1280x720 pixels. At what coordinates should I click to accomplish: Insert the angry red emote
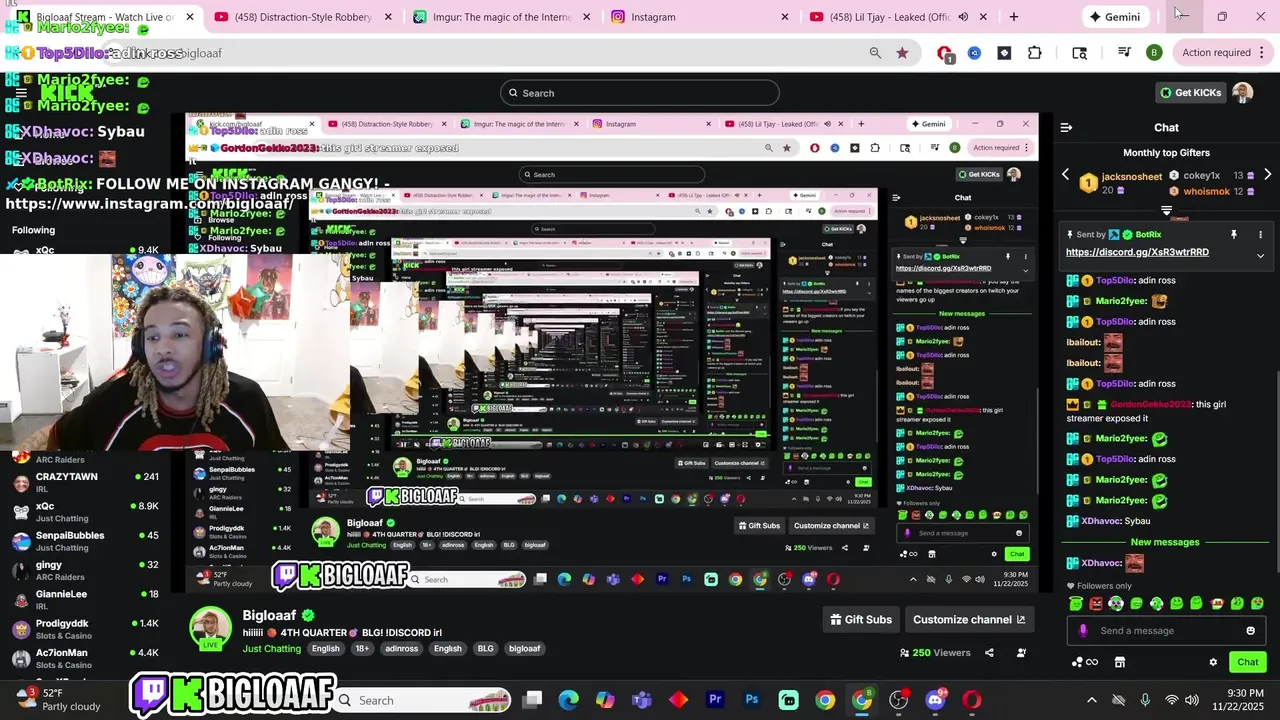click(x=1096, y=603)
